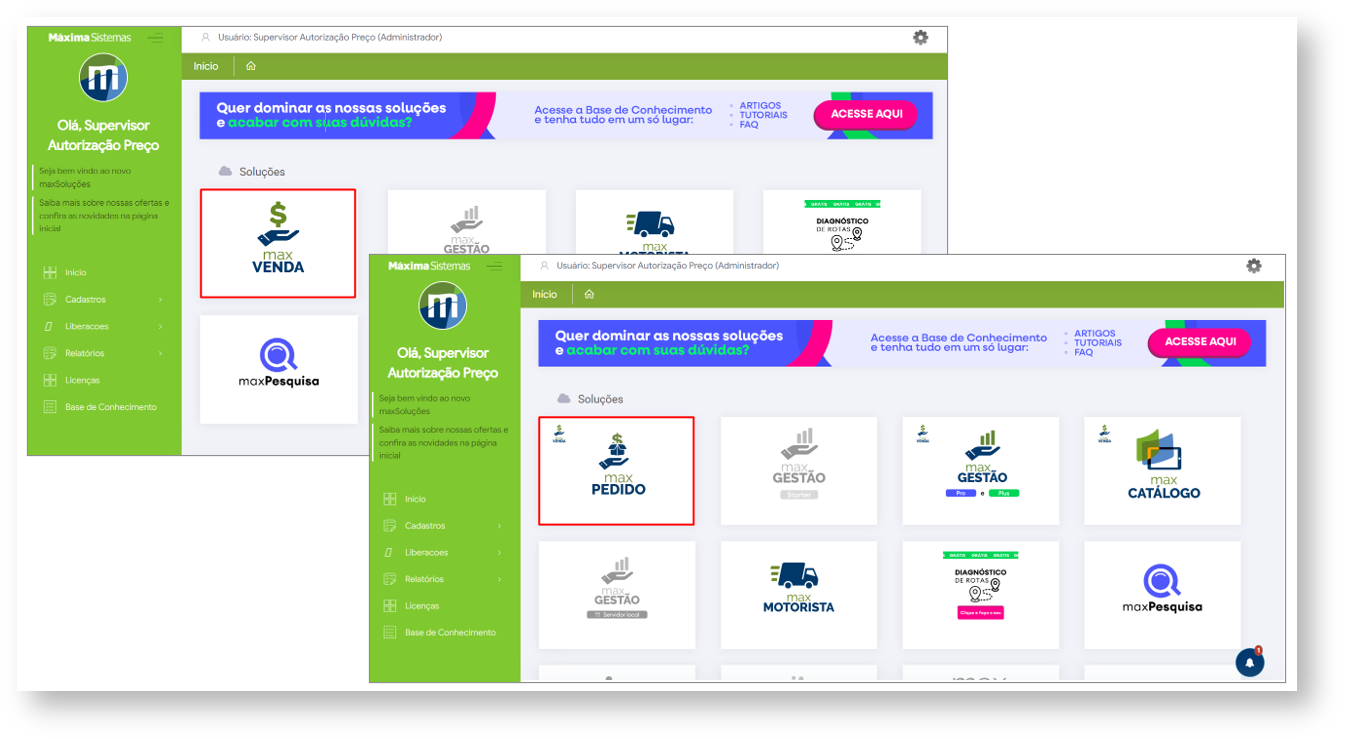This screenshot has height=739, width=1345.
Task: Click Máxima Sistemas logo in back window
Action: point(90,38)
